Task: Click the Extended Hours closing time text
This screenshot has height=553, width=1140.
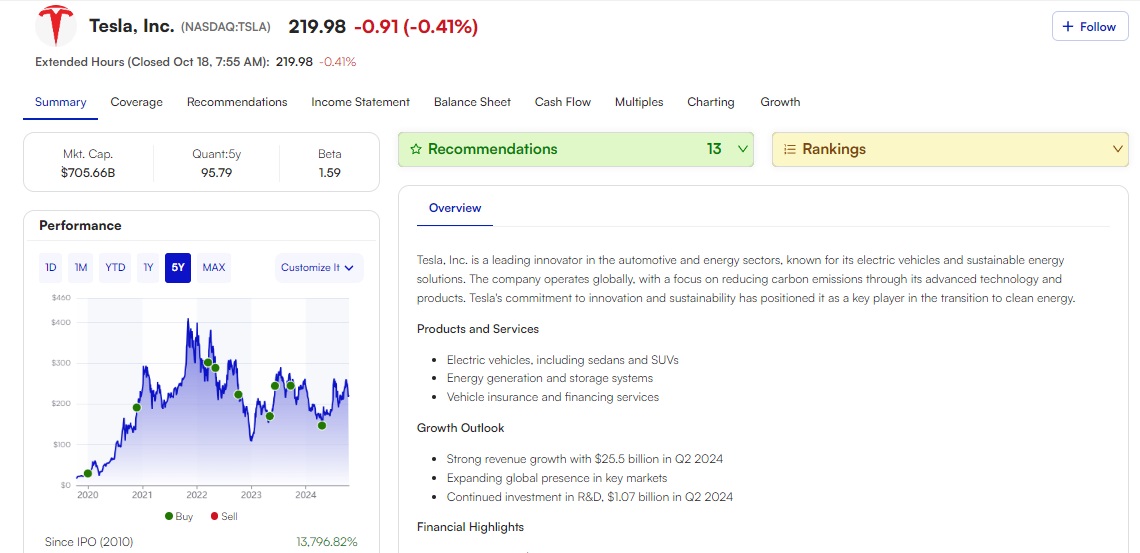Action: (x=152, y=62)
